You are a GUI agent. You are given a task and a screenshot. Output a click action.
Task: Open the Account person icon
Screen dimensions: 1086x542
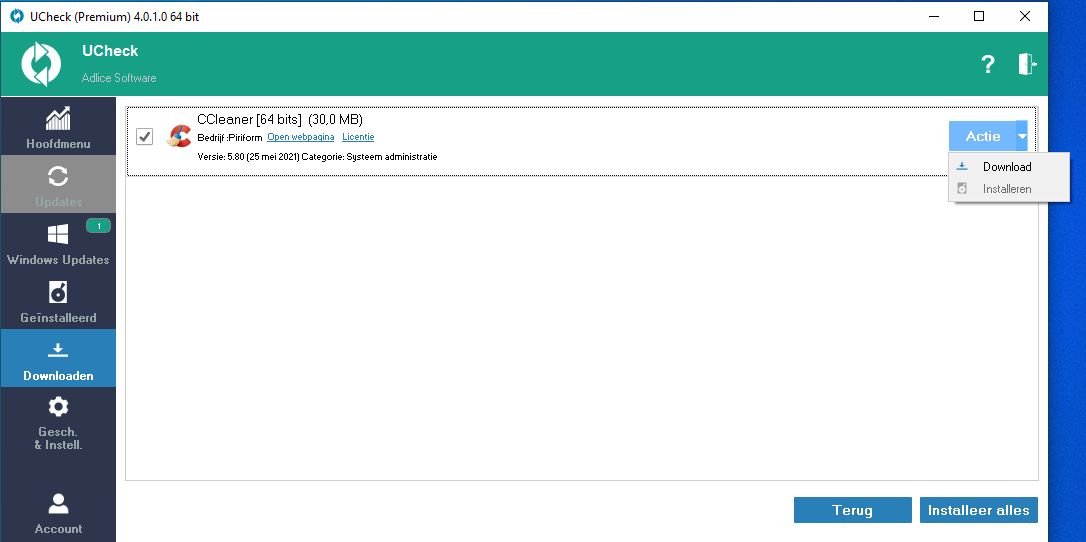point(58,504)
